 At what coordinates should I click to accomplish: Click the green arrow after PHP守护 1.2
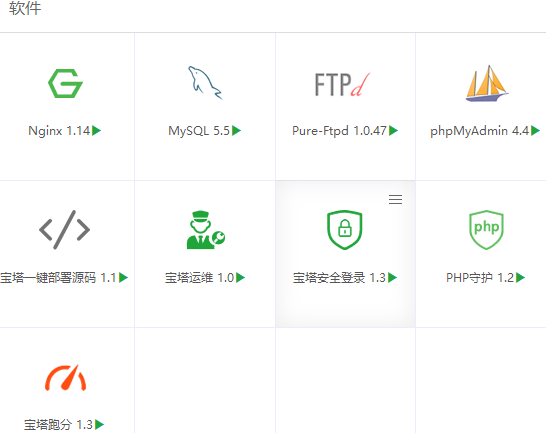pyautogui.click(x=521, y=278)
